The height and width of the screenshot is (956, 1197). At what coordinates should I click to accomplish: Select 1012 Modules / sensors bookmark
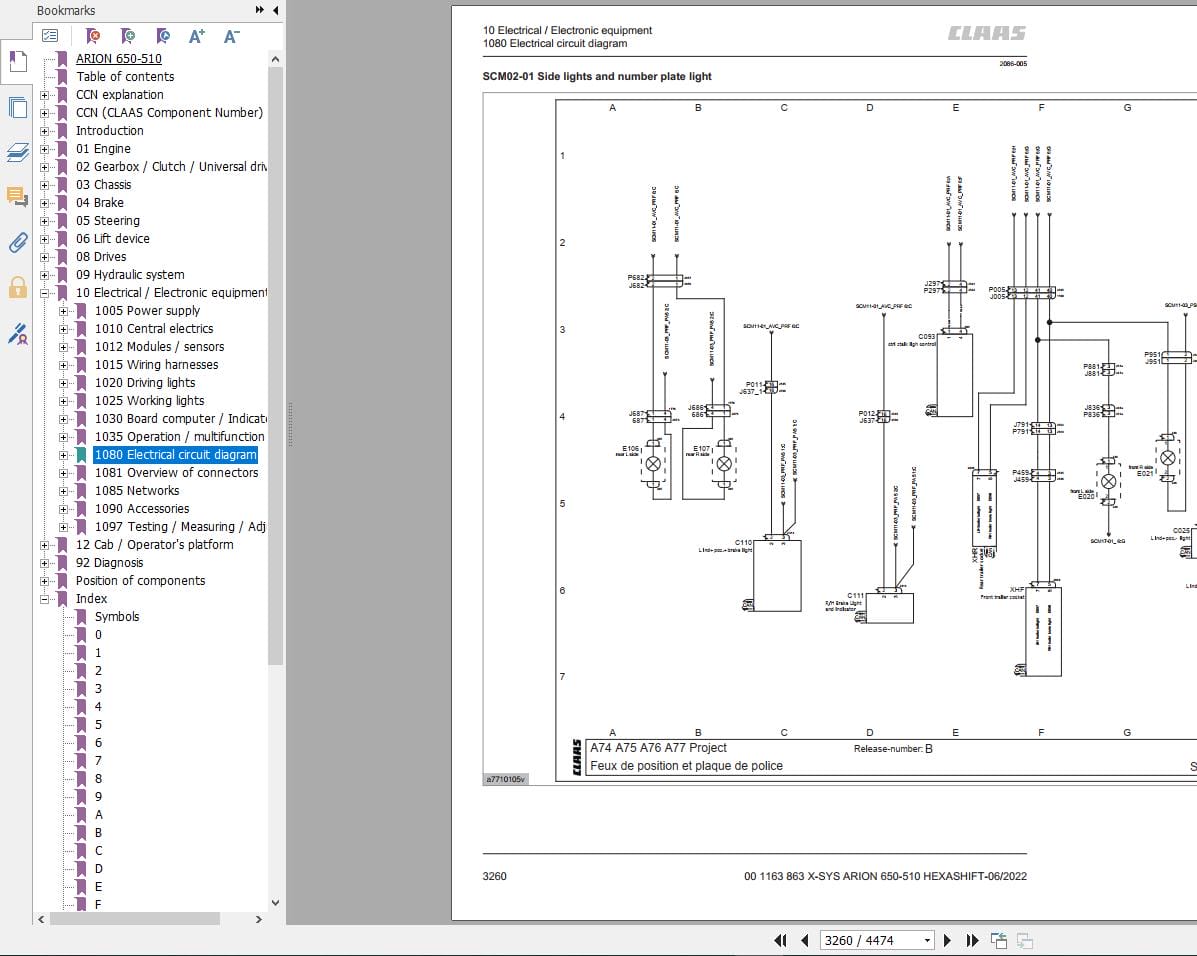click(x=159, y=347)
